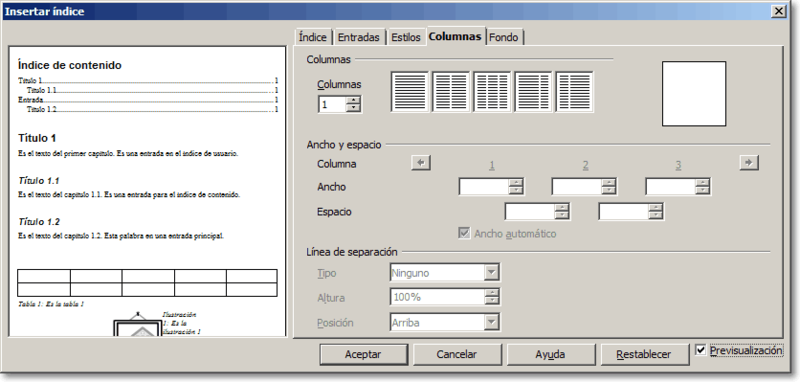Click the Aceptar button

(363, 354)
